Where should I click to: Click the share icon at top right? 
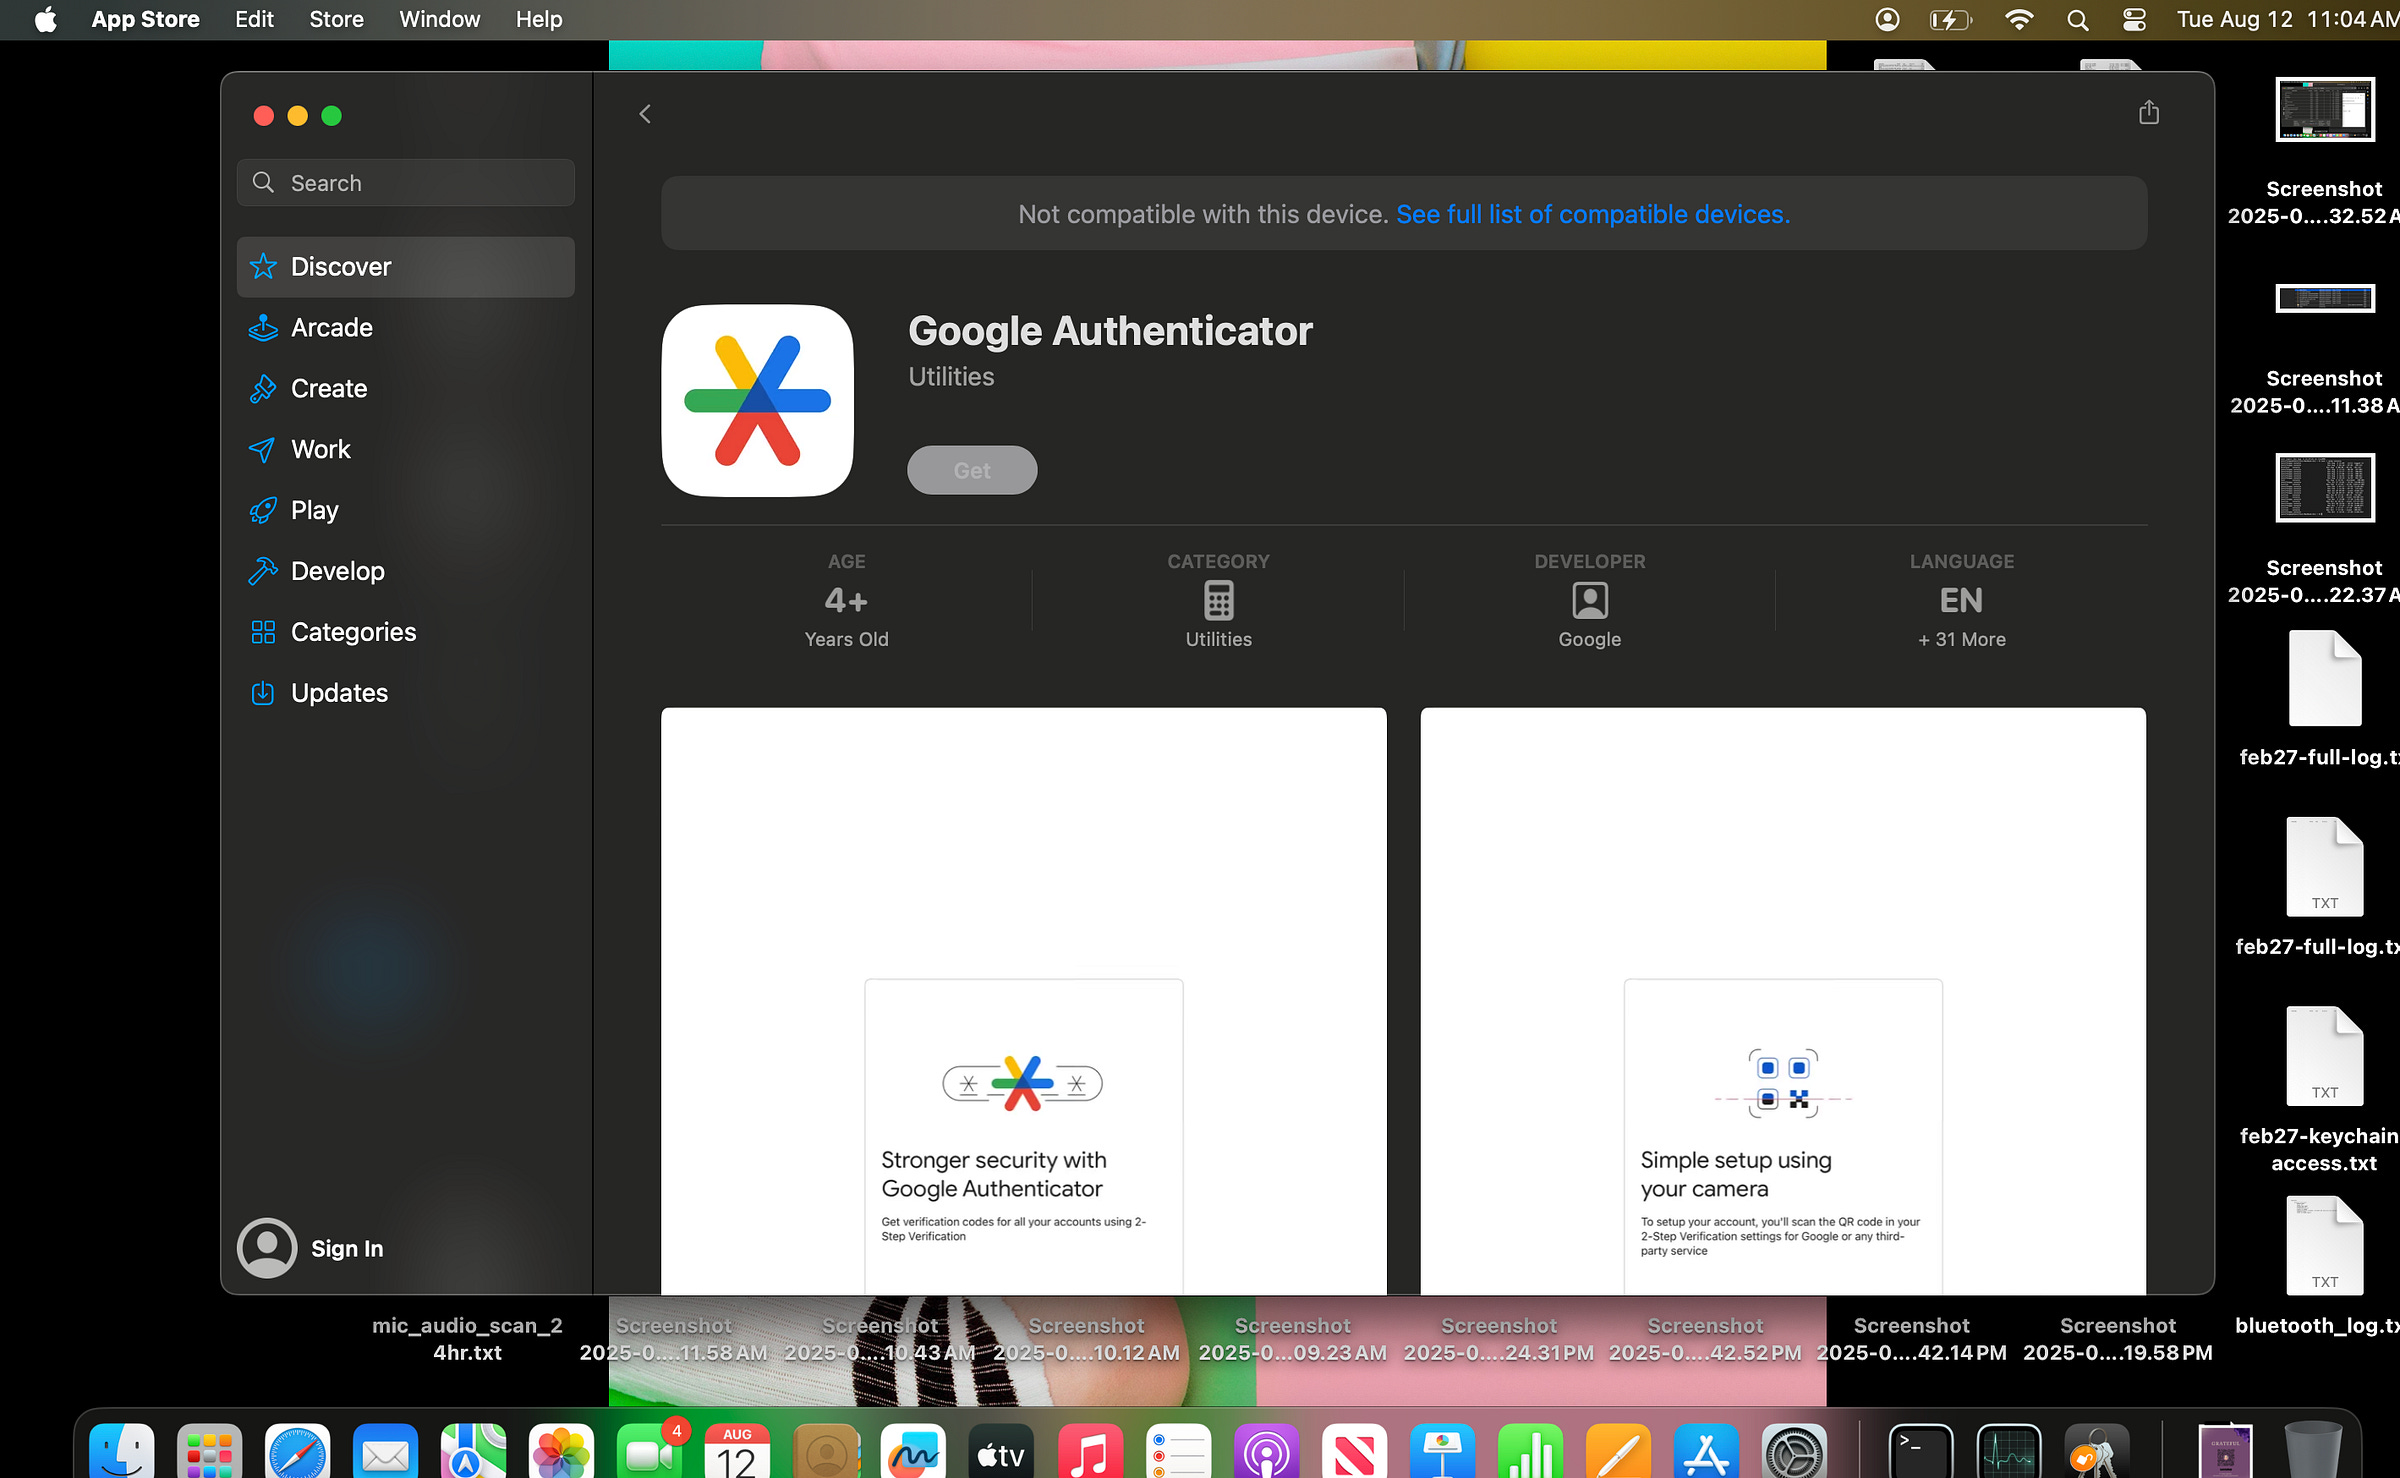tap(2148, 113)
